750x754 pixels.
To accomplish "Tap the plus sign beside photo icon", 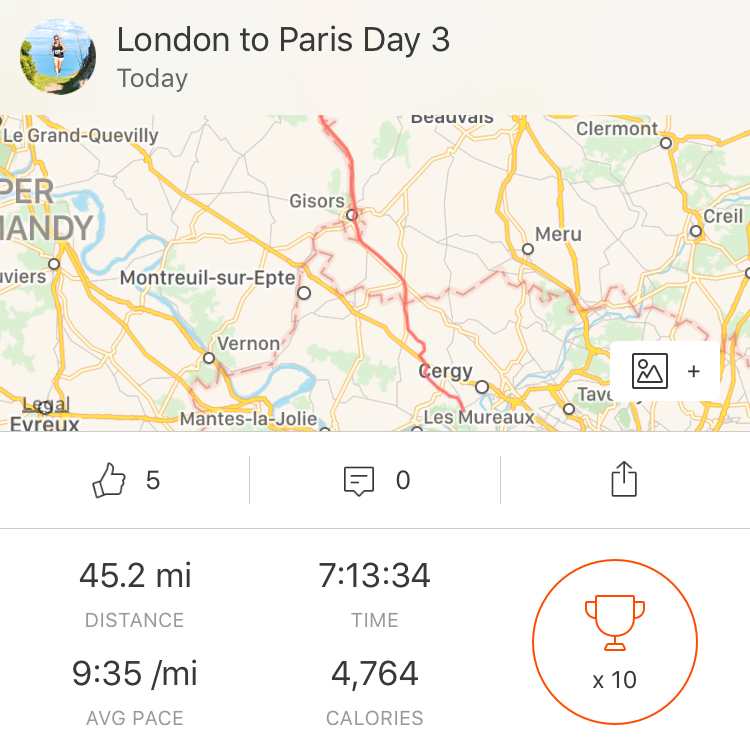I will pyautogui.click(x=693, y=371).
